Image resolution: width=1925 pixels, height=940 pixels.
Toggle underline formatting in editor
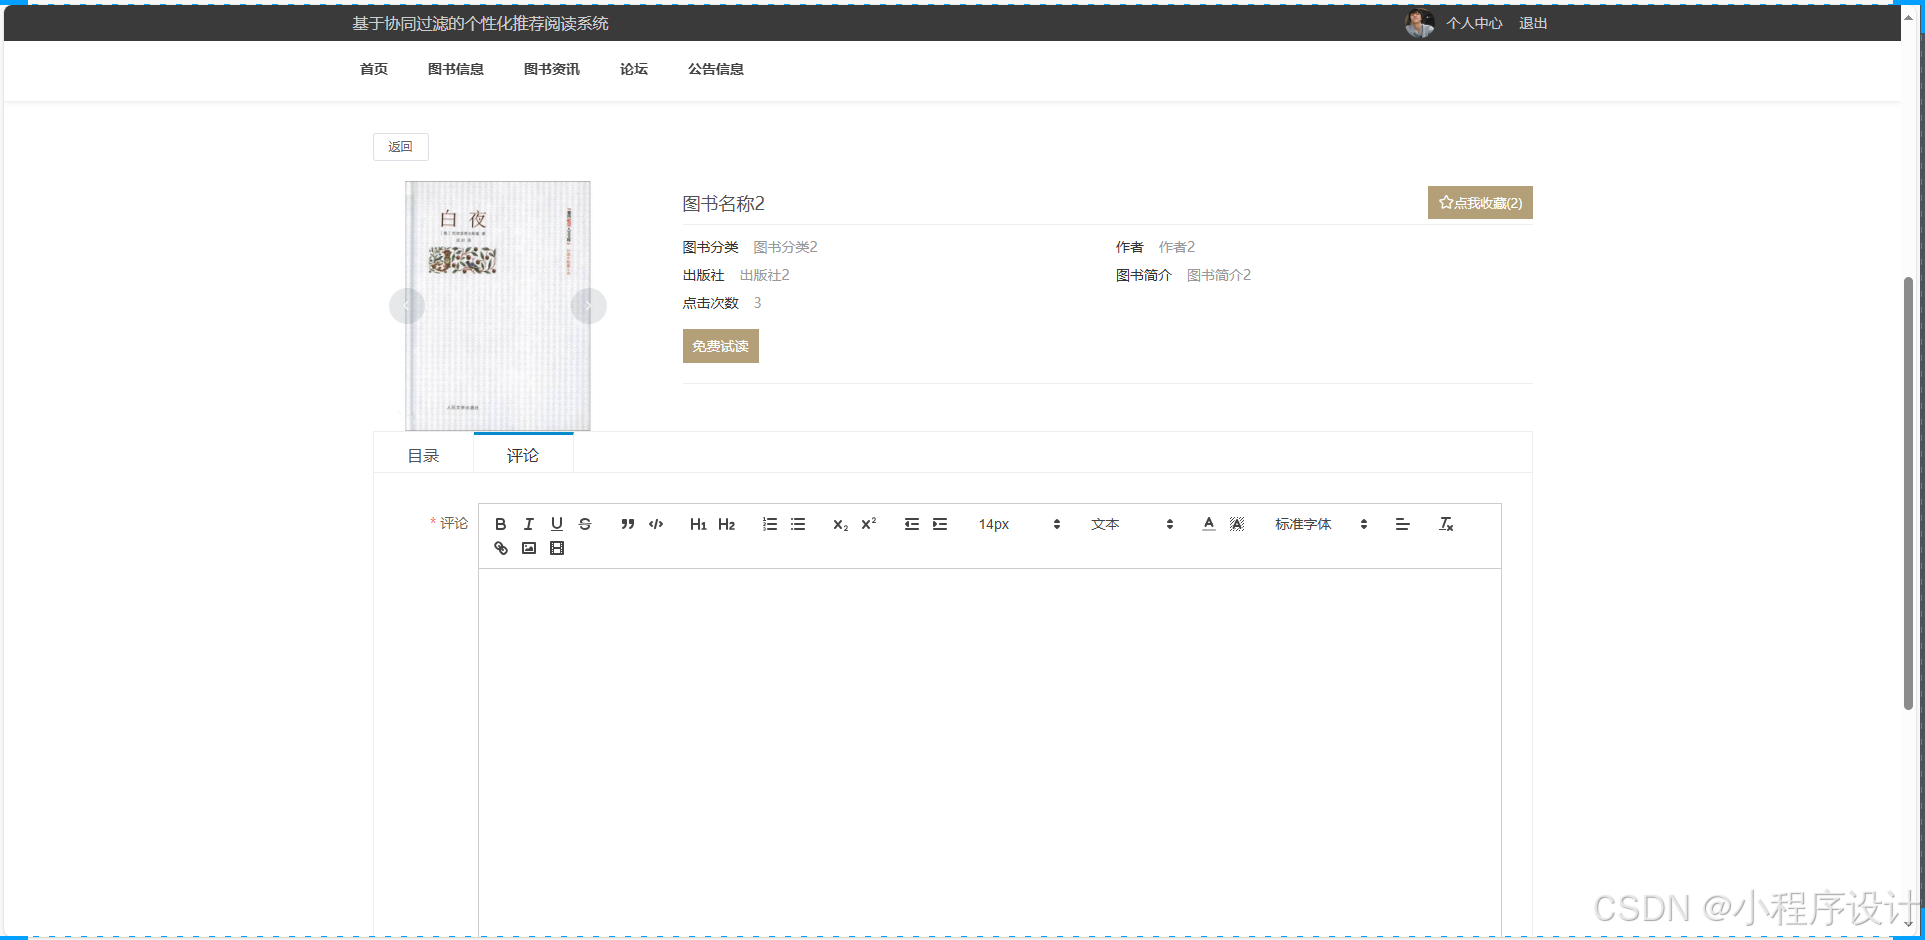tap(557, 524)
